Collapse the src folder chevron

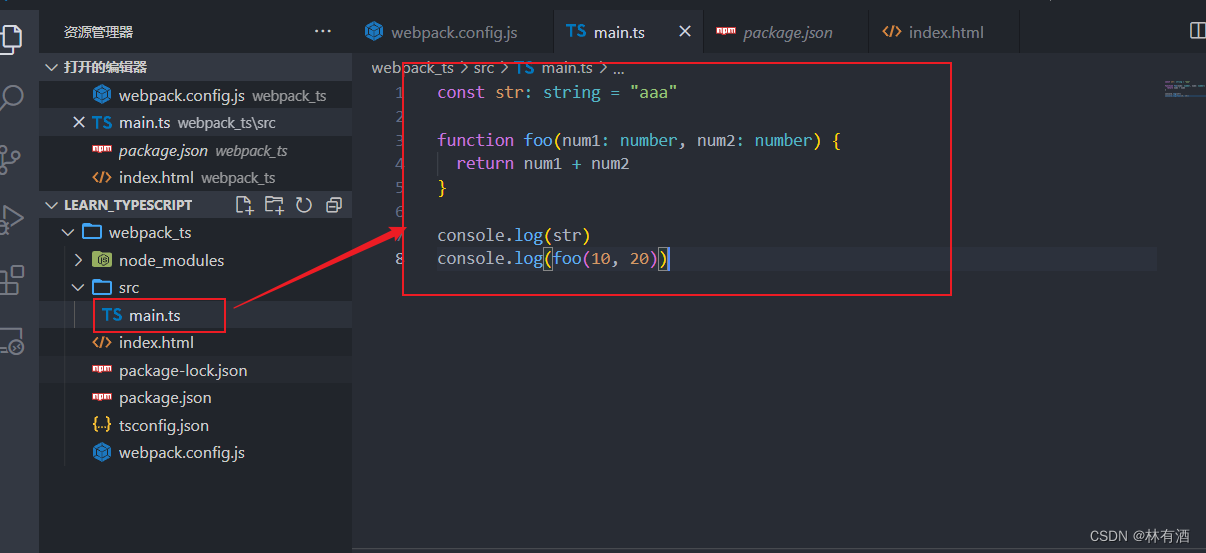pos(79,287)
